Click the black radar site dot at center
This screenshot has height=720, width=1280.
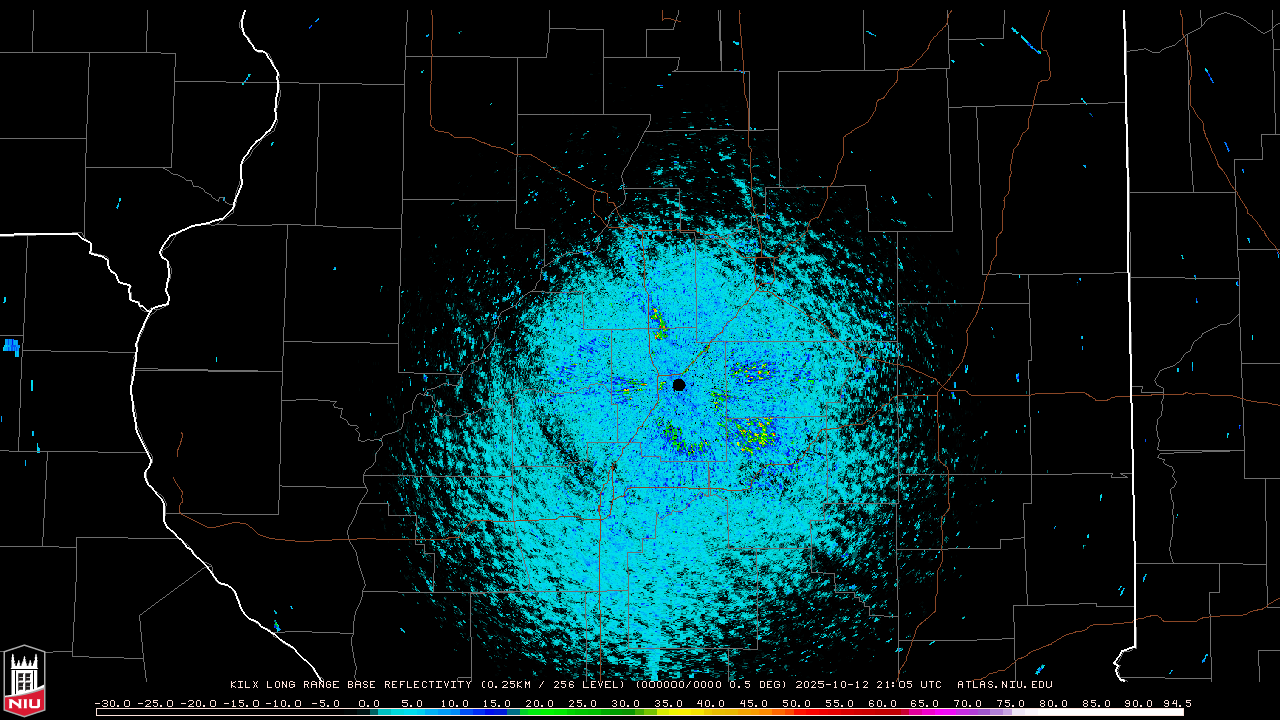pos(679,385)
